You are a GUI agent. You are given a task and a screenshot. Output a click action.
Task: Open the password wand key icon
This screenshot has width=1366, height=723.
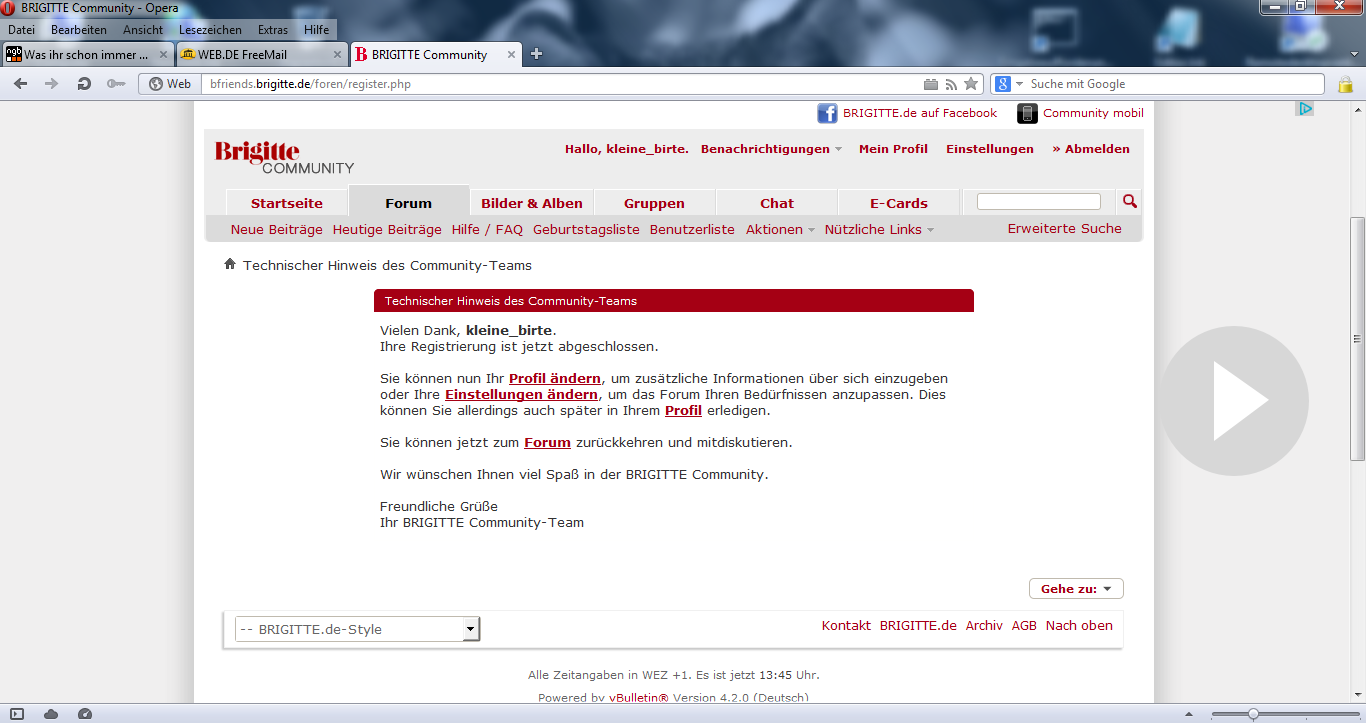point(116,84)
